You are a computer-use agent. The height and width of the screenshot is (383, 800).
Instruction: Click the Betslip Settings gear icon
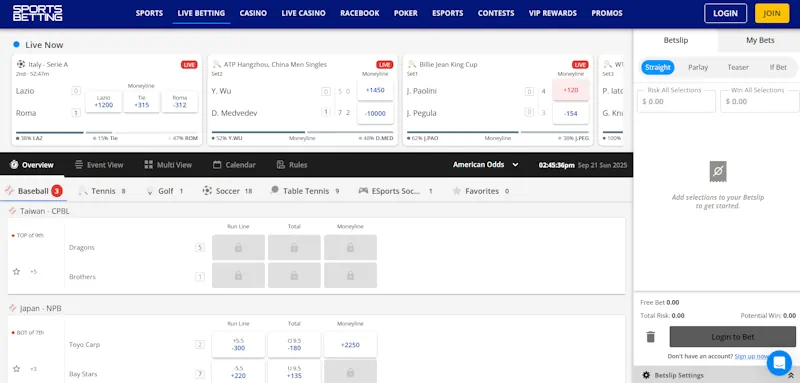tap(646, 375)
